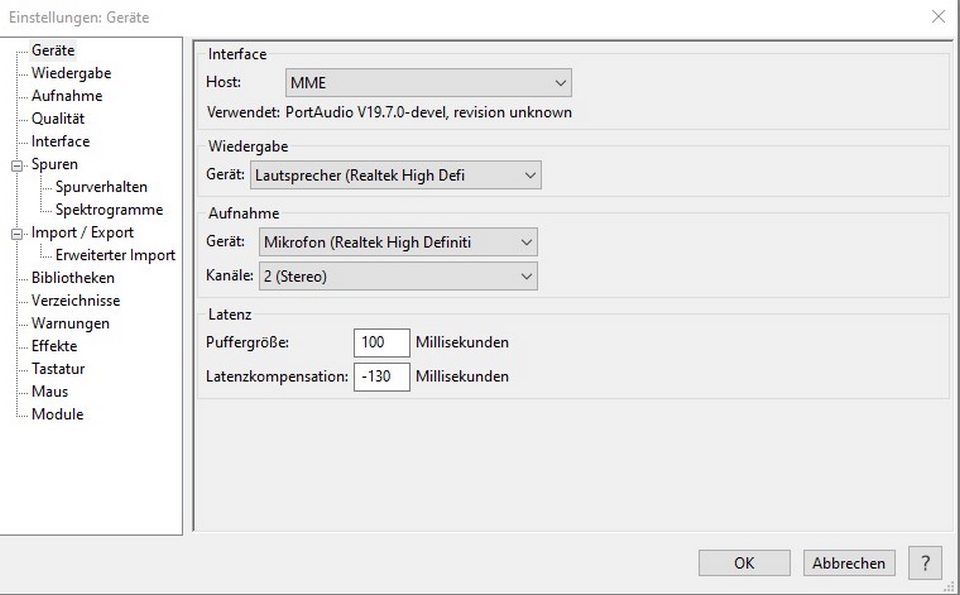Open the Tastatur settings page
Viewport: 960px width, 595px height.
pos(58,369)
